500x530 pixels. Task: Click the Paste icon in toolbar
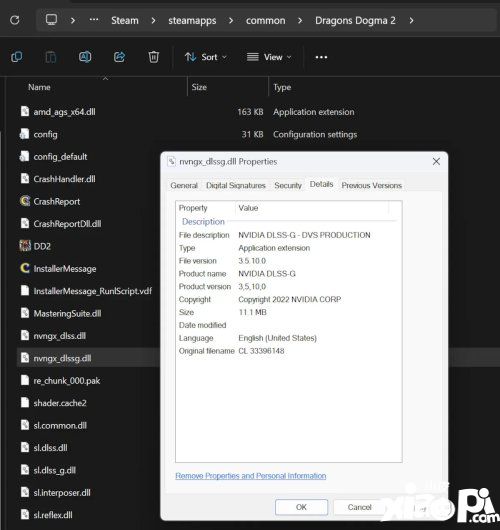(x=51, y=57)
